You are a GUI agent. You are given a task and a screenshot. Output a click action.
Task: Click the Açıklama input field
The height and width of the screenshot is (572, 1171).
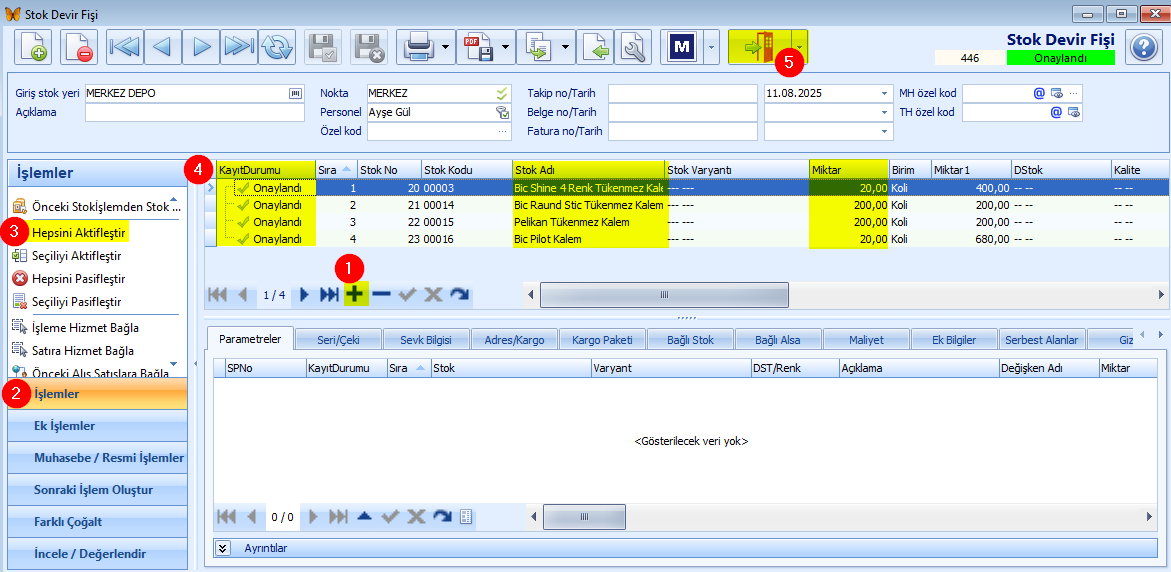(x=194, y=112)
